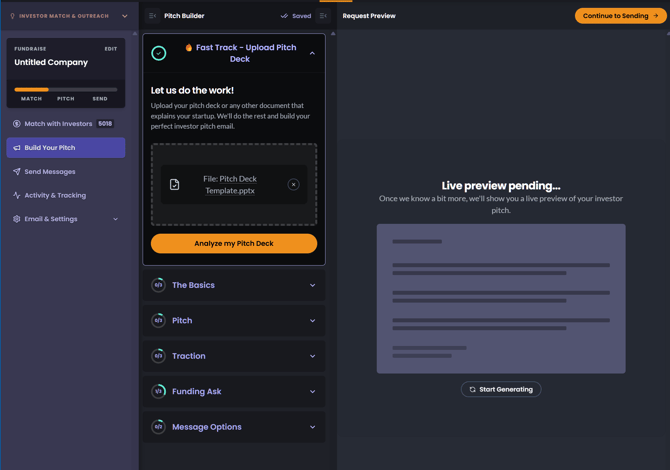Viewport: 670px width, 470px height.
Task: Click the Activity & Tracking pulse icon
Action: 17,195
